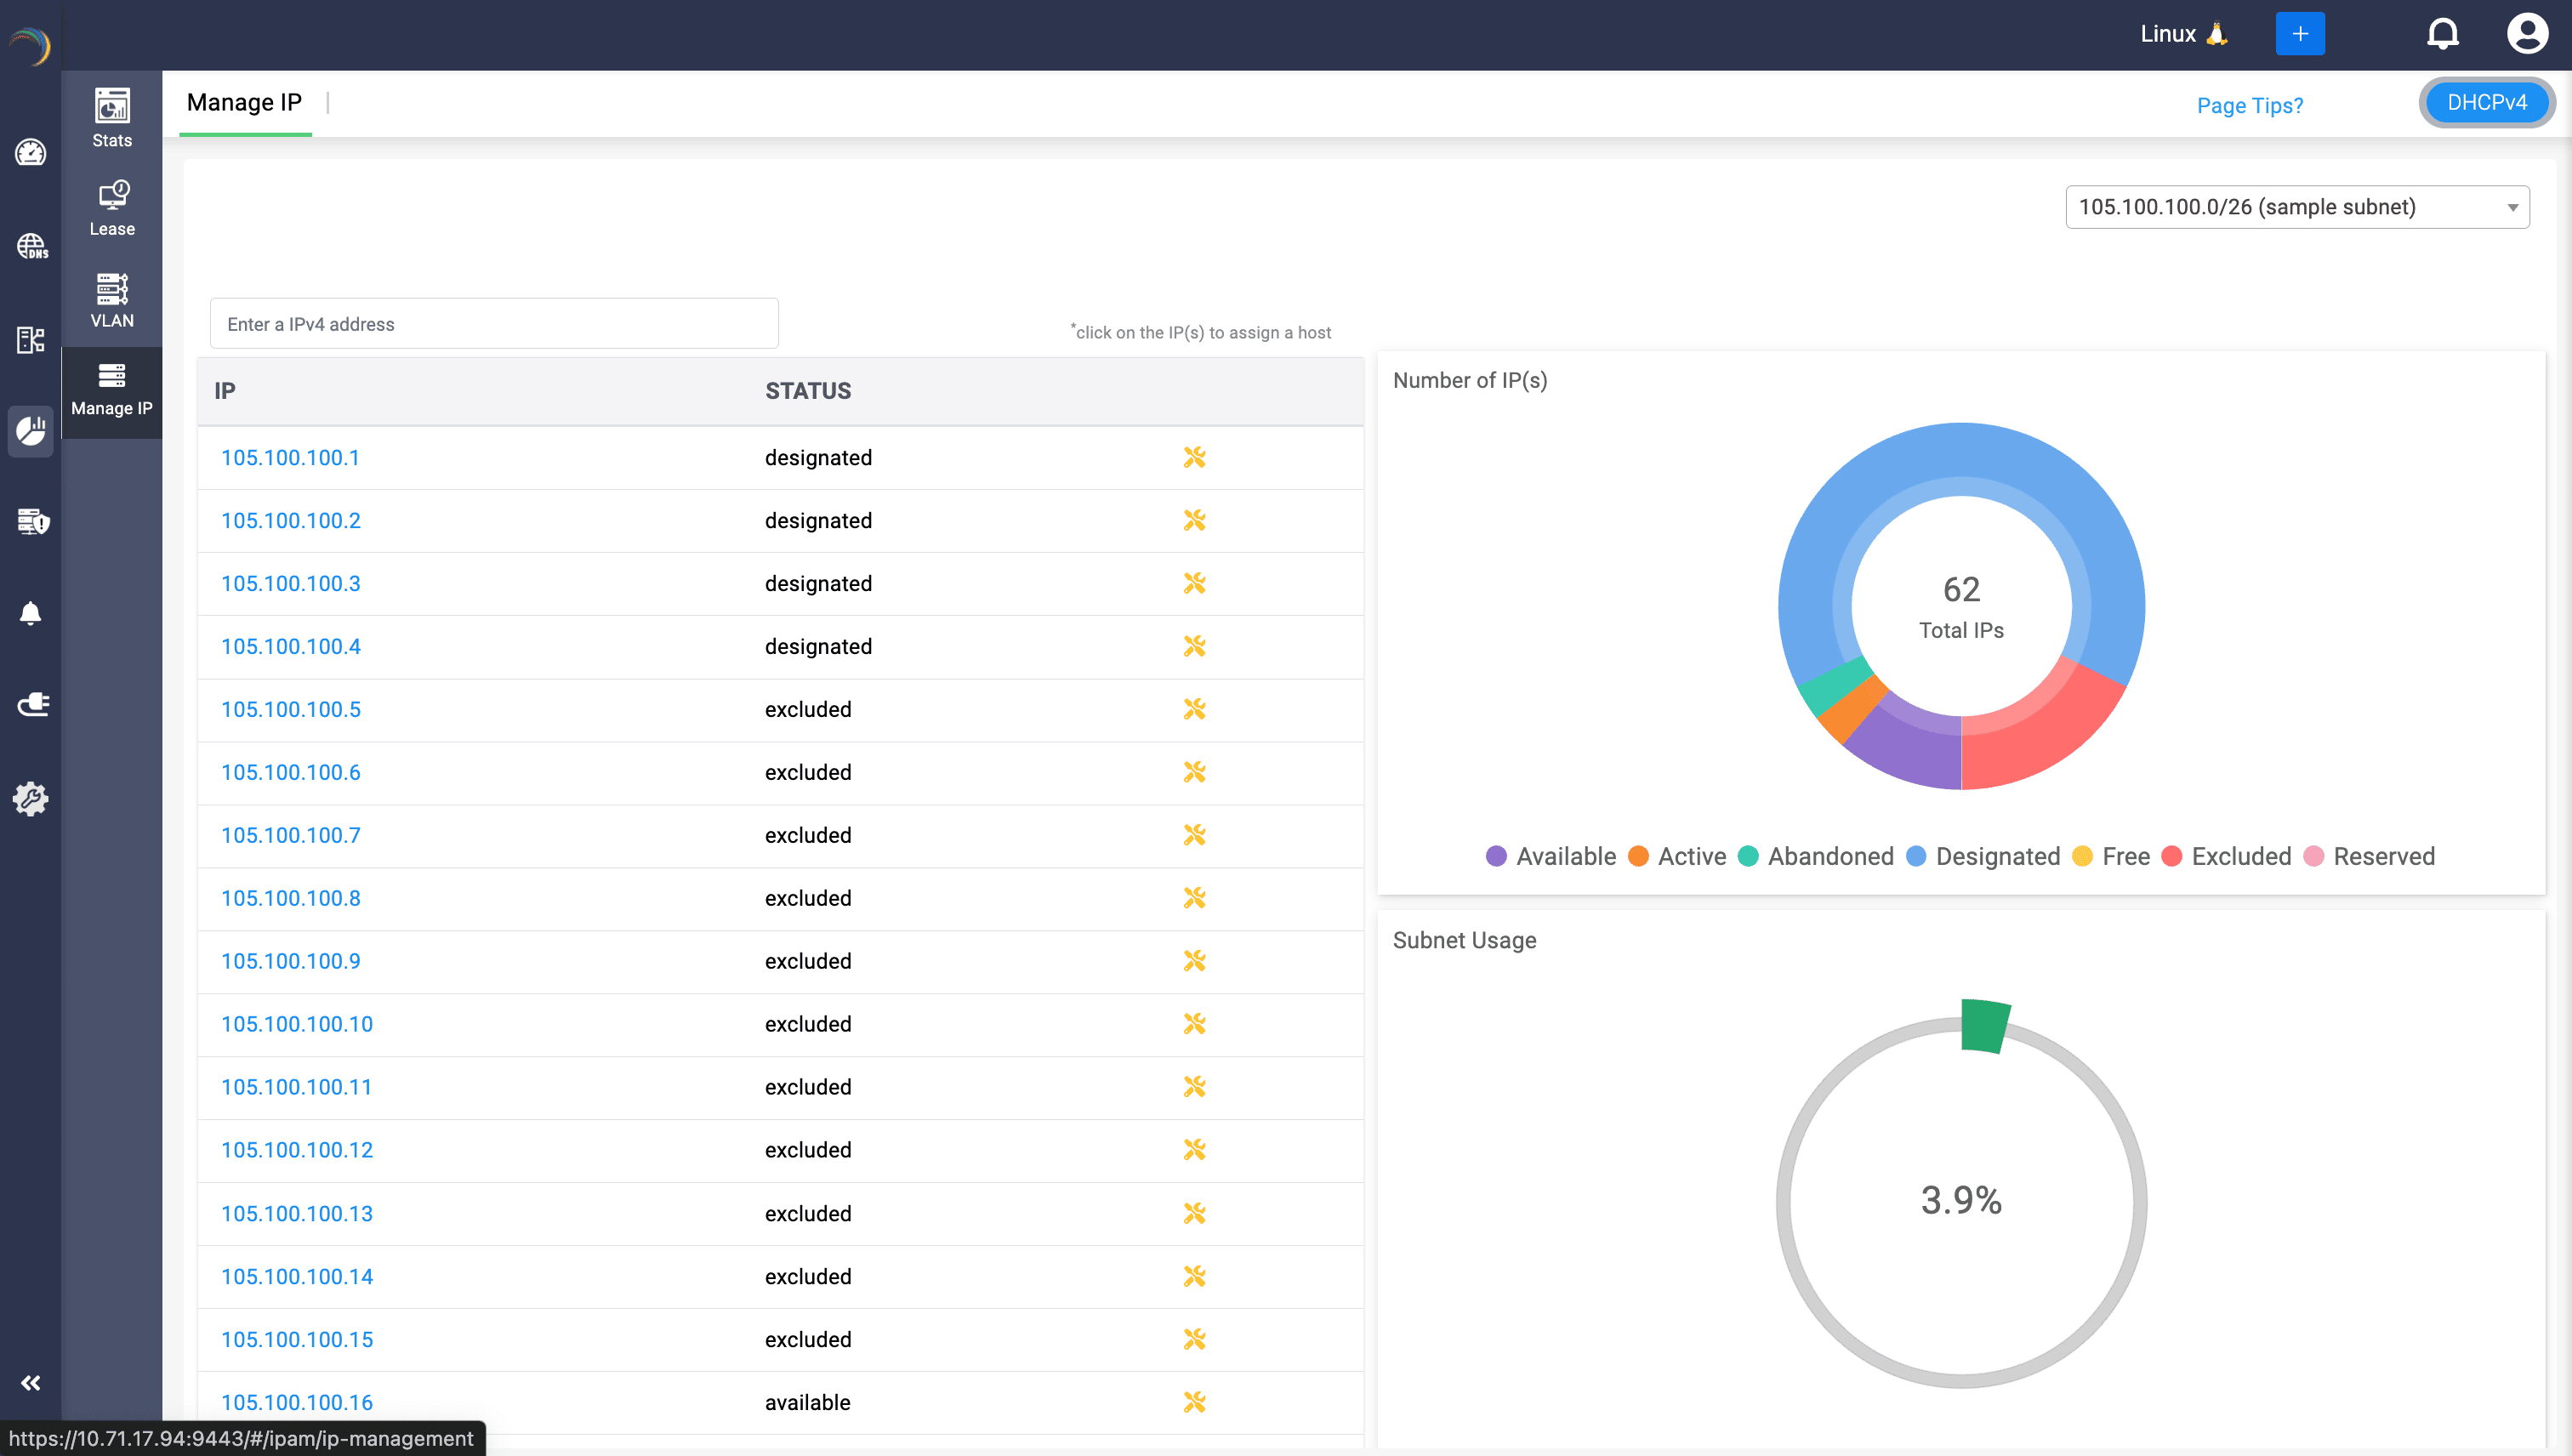This screenshot has width=2572, height=1456.
Task: Select Manage IP in side menu
Action: [112, 390]
